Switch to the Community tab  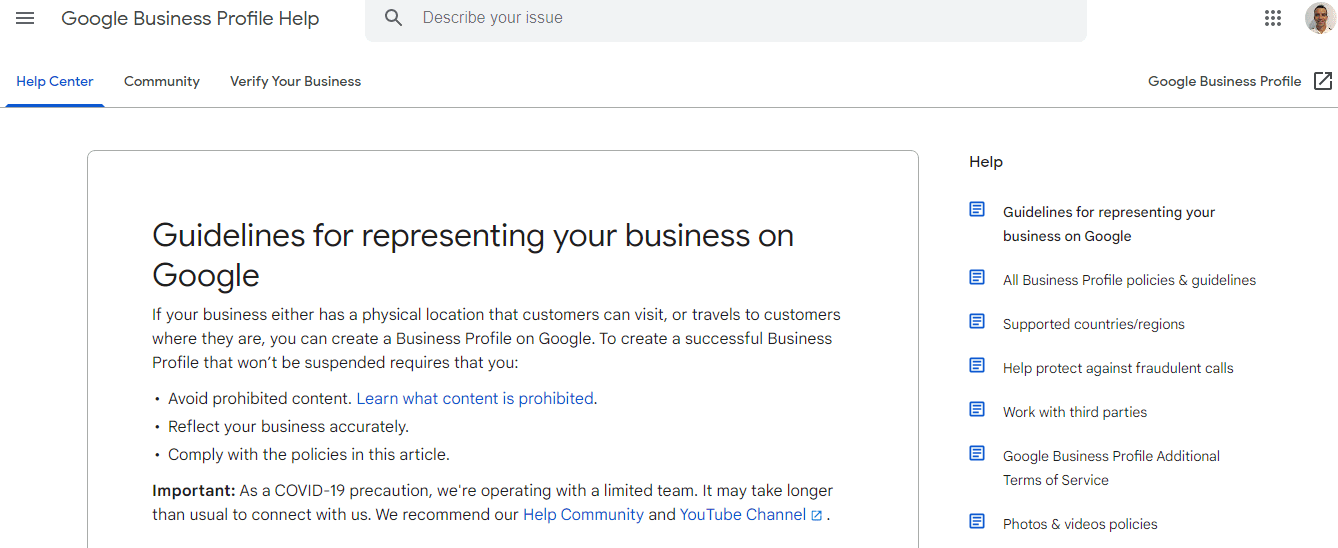click(x=162, y=81)
